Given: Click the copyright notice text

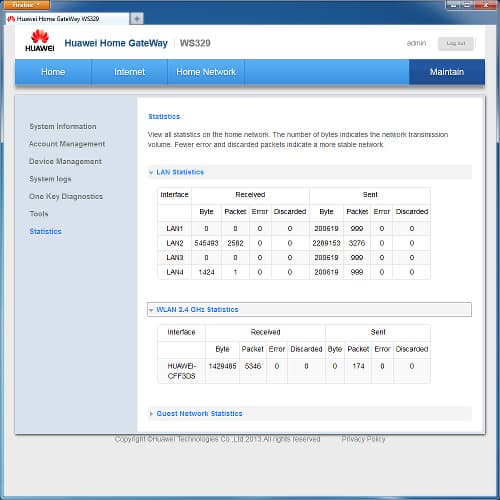Looking at the screenshot, I should 217,439.
